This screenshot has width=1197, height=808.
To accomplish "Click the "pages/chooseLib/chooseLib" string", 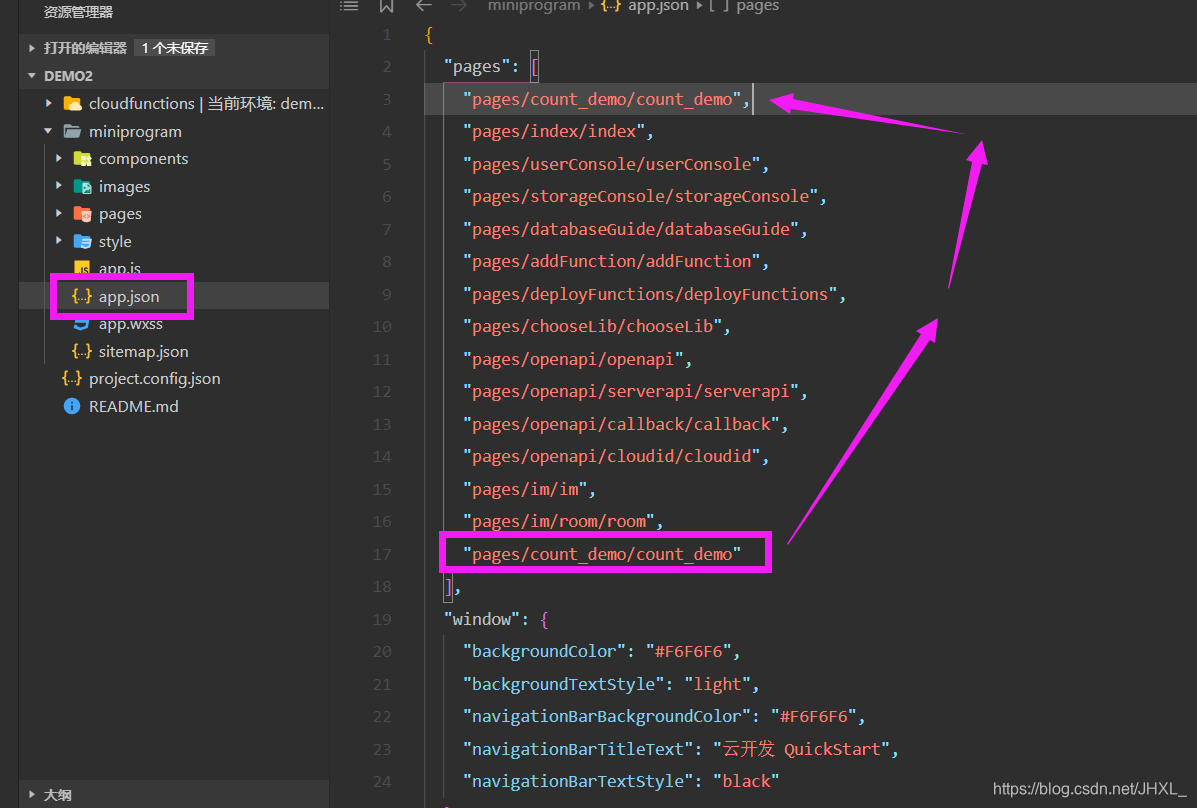I will click(592, 326).
